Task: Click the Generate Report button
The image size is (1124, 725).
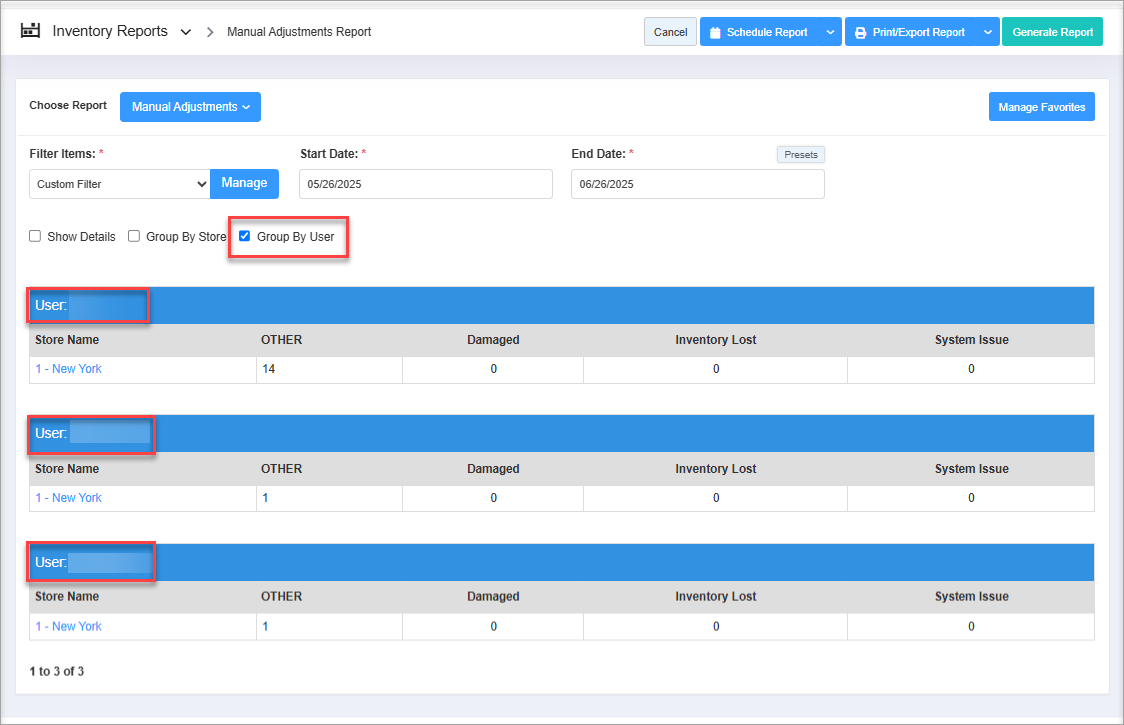Action: point(1052,32)
